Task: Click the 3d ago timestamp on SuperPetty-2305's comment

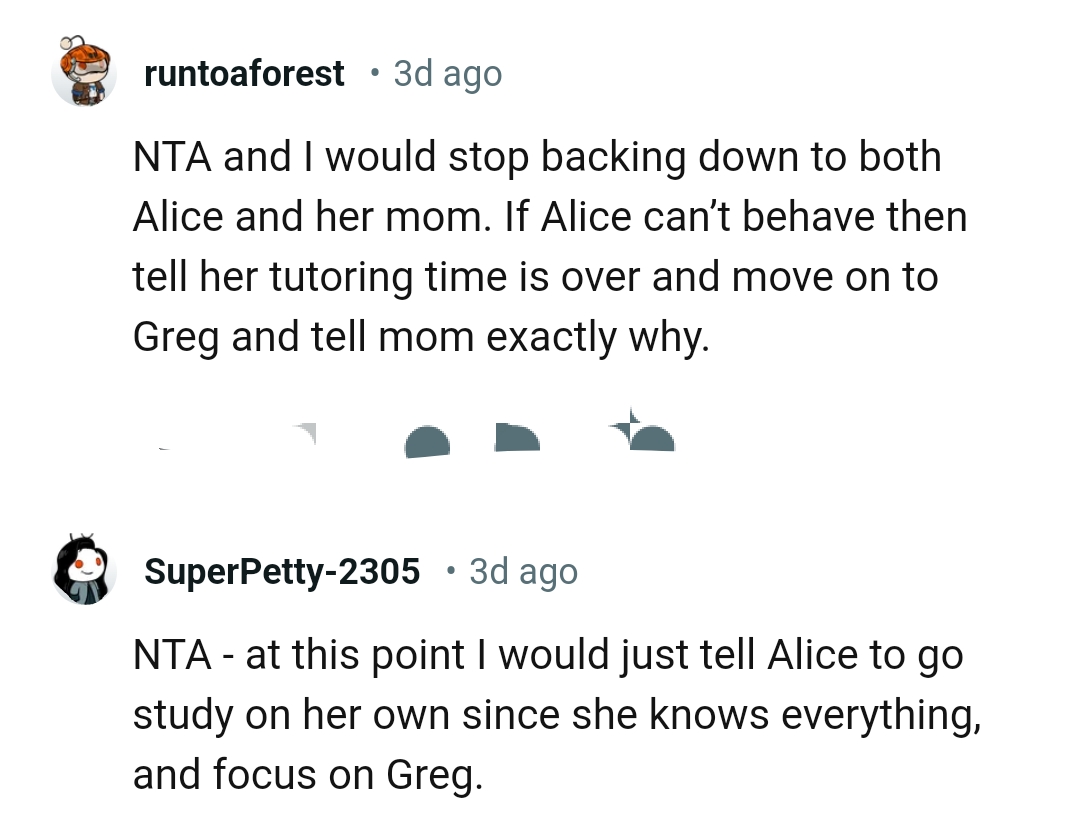Action: (523, 571)
